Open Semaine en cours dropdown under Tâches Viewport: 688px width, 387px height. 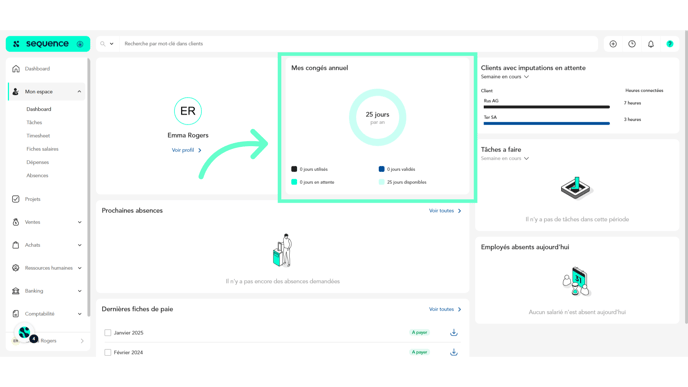pyautogui.click(x=505, y=158)
